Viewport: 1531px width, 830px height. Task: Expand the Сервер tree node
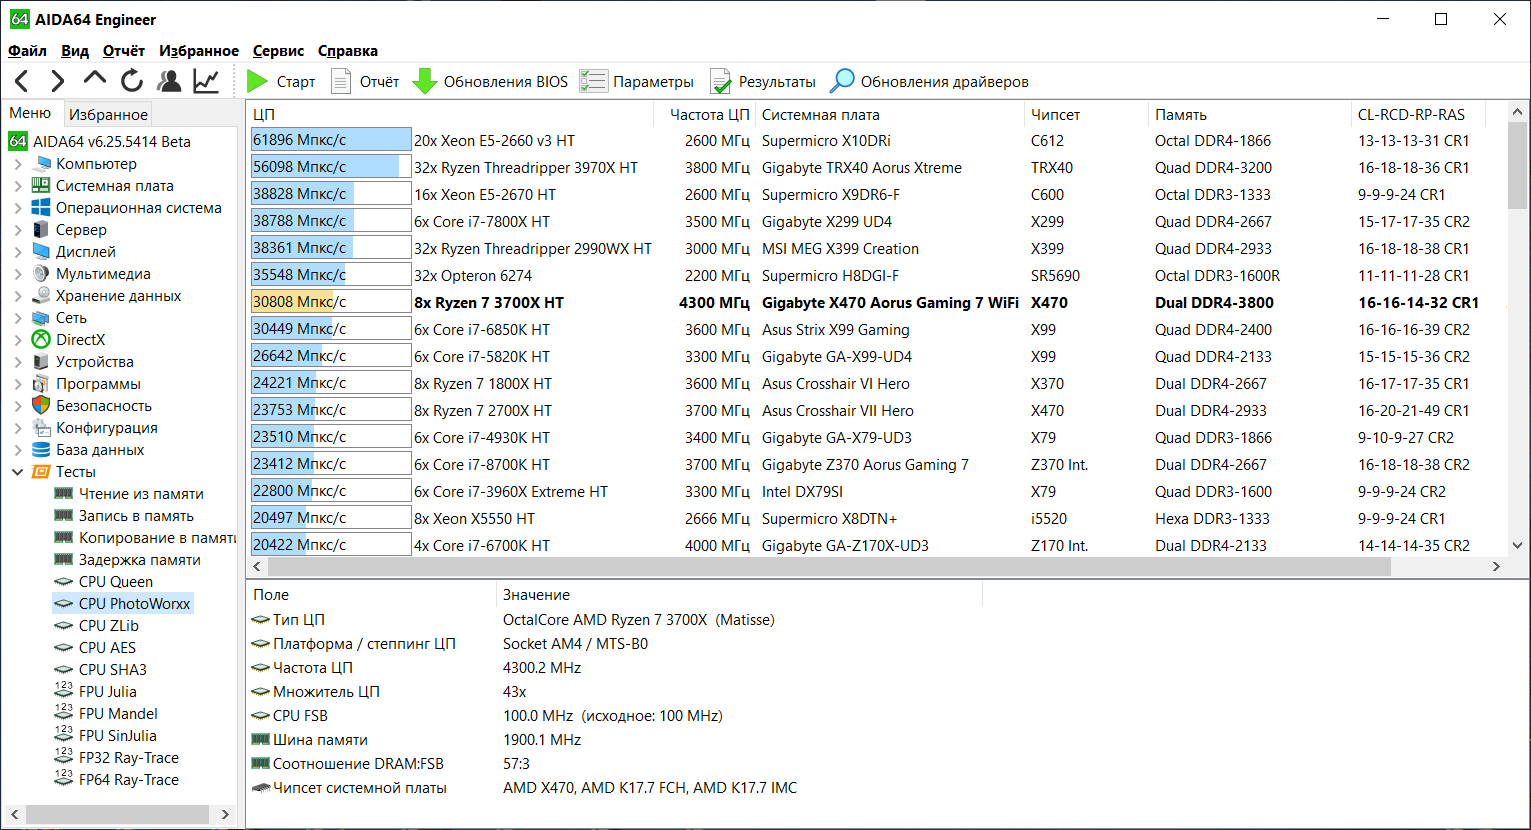(x=18, y=230)
